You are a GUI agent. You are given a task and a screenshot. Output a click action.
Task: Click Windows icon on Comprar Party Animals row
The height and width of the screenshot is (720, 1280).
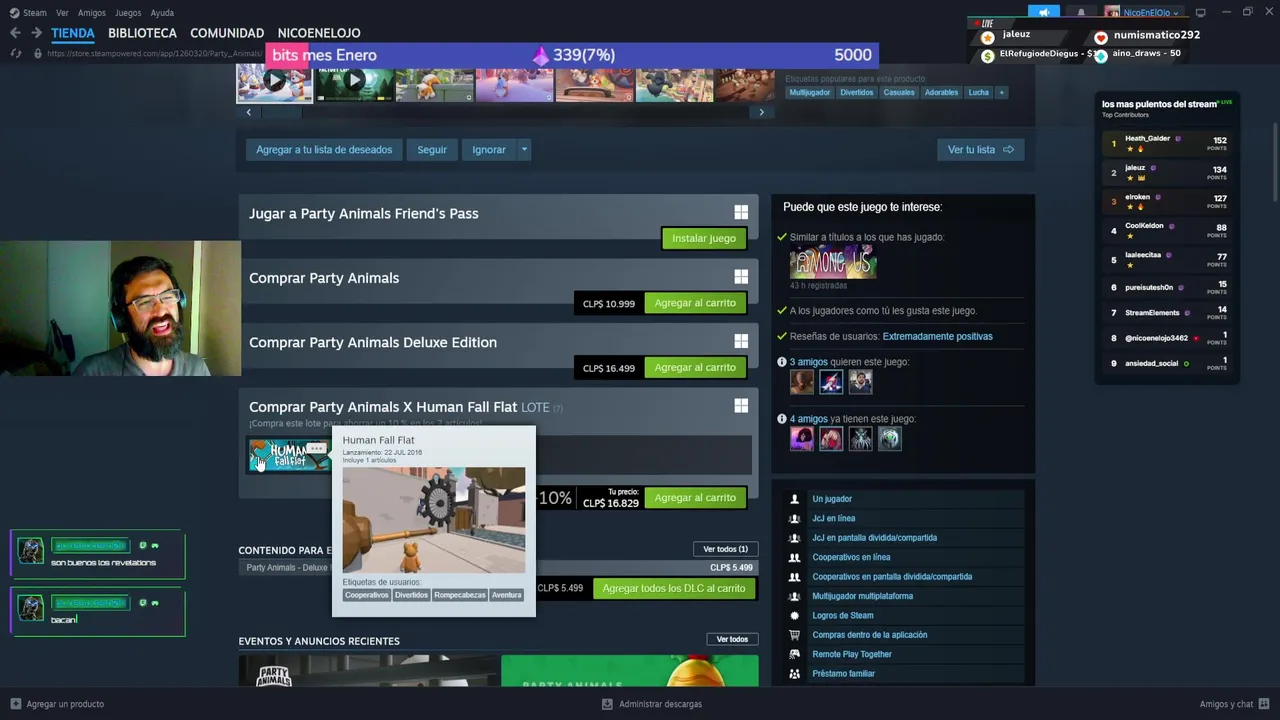[741, 276]
